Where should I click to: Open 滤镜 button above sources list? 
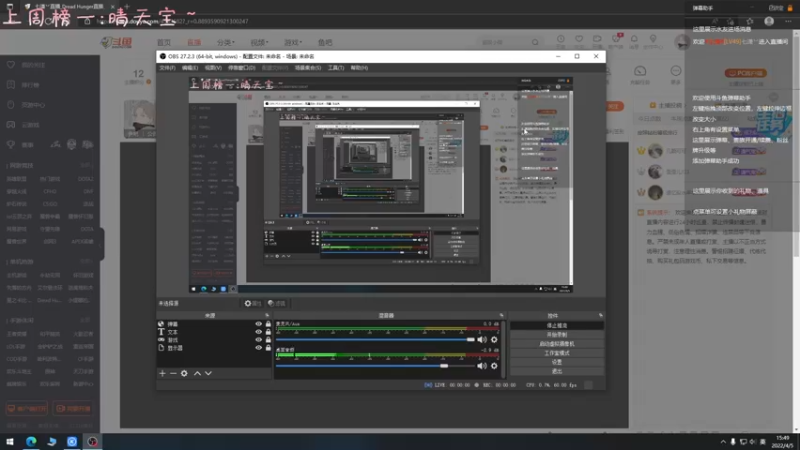tap(277, 304)
